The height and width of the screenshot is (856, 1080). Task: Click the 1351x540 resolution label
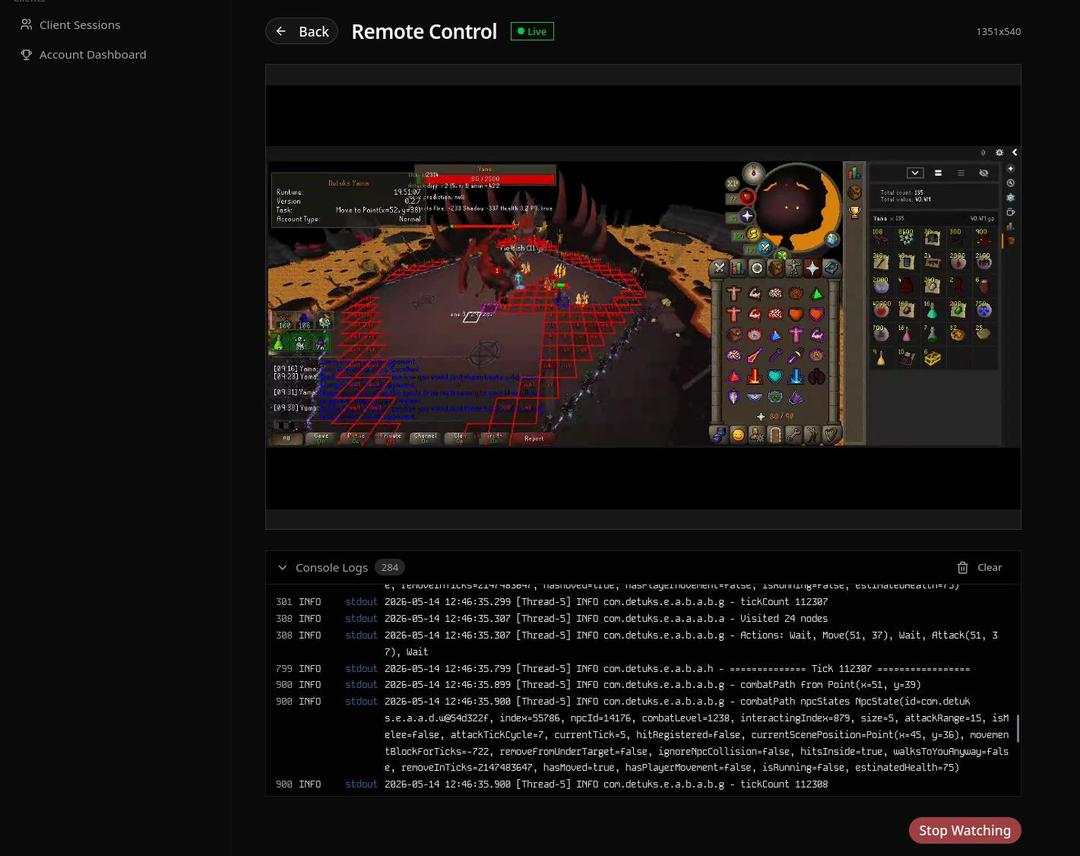click(x=998, y=32)
